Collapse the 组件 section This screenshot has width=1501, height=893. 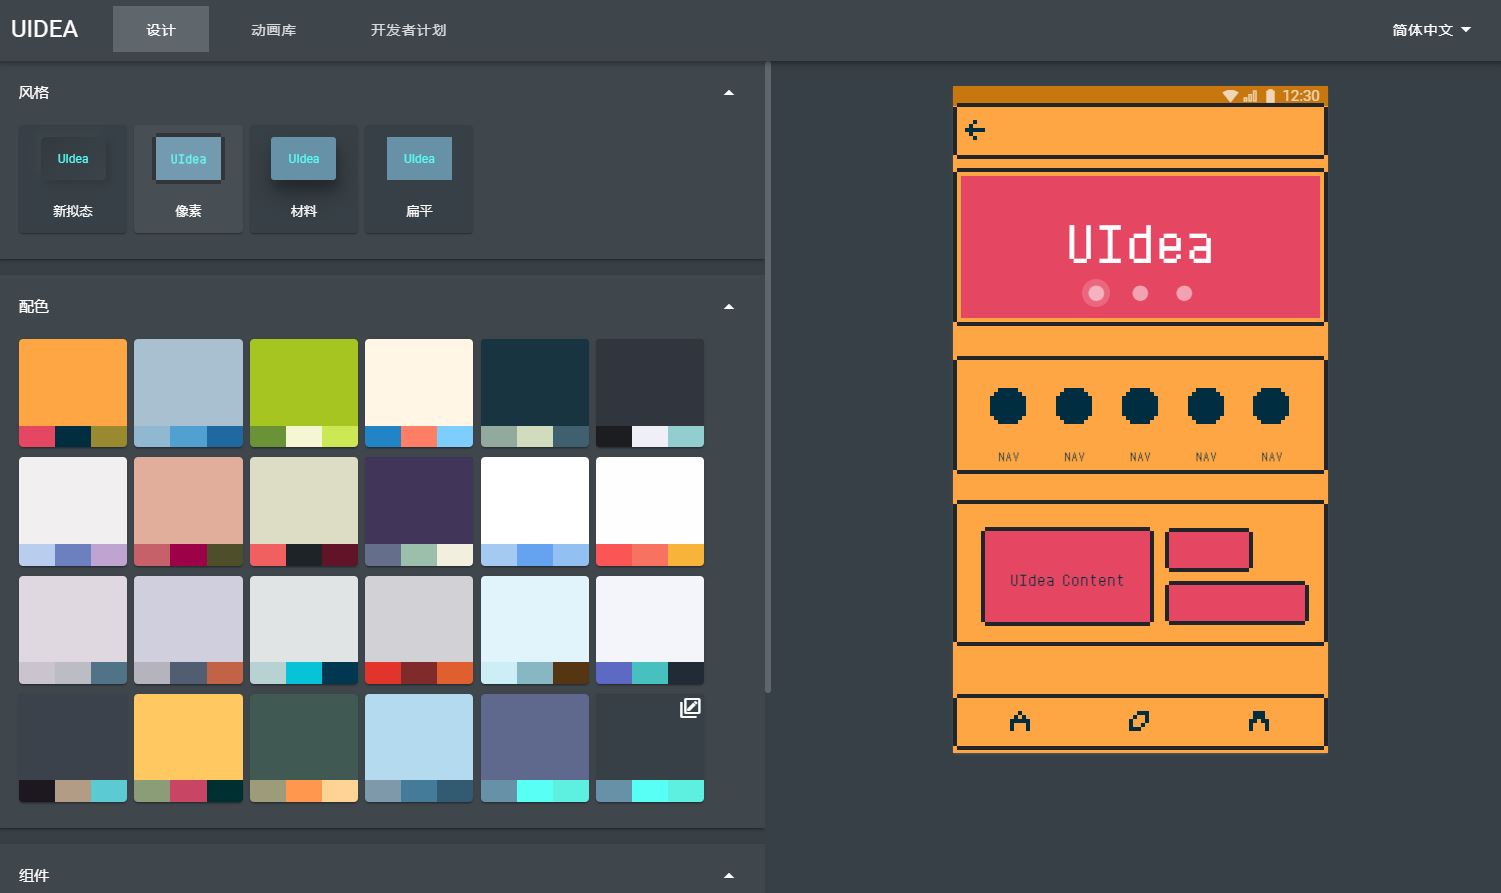(x=729, y=876)
